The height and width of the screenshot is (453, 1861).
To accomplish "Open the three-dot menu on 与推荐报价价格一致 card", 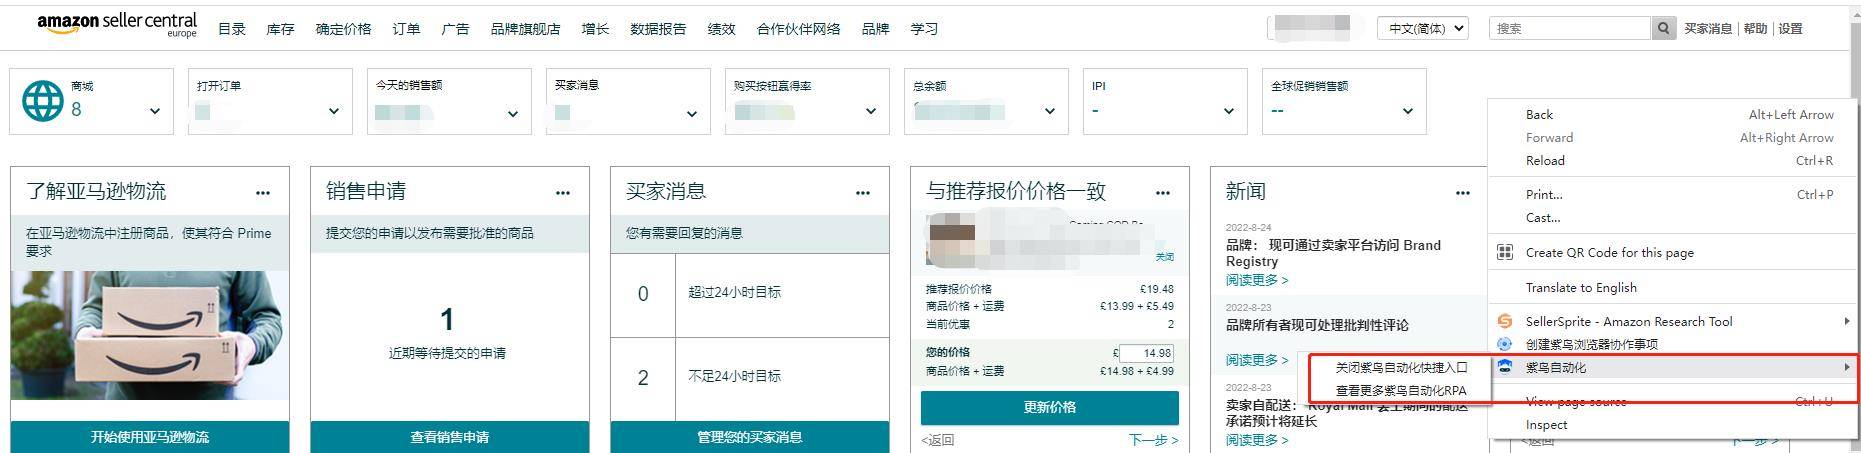I will (x=1163, y=193).
